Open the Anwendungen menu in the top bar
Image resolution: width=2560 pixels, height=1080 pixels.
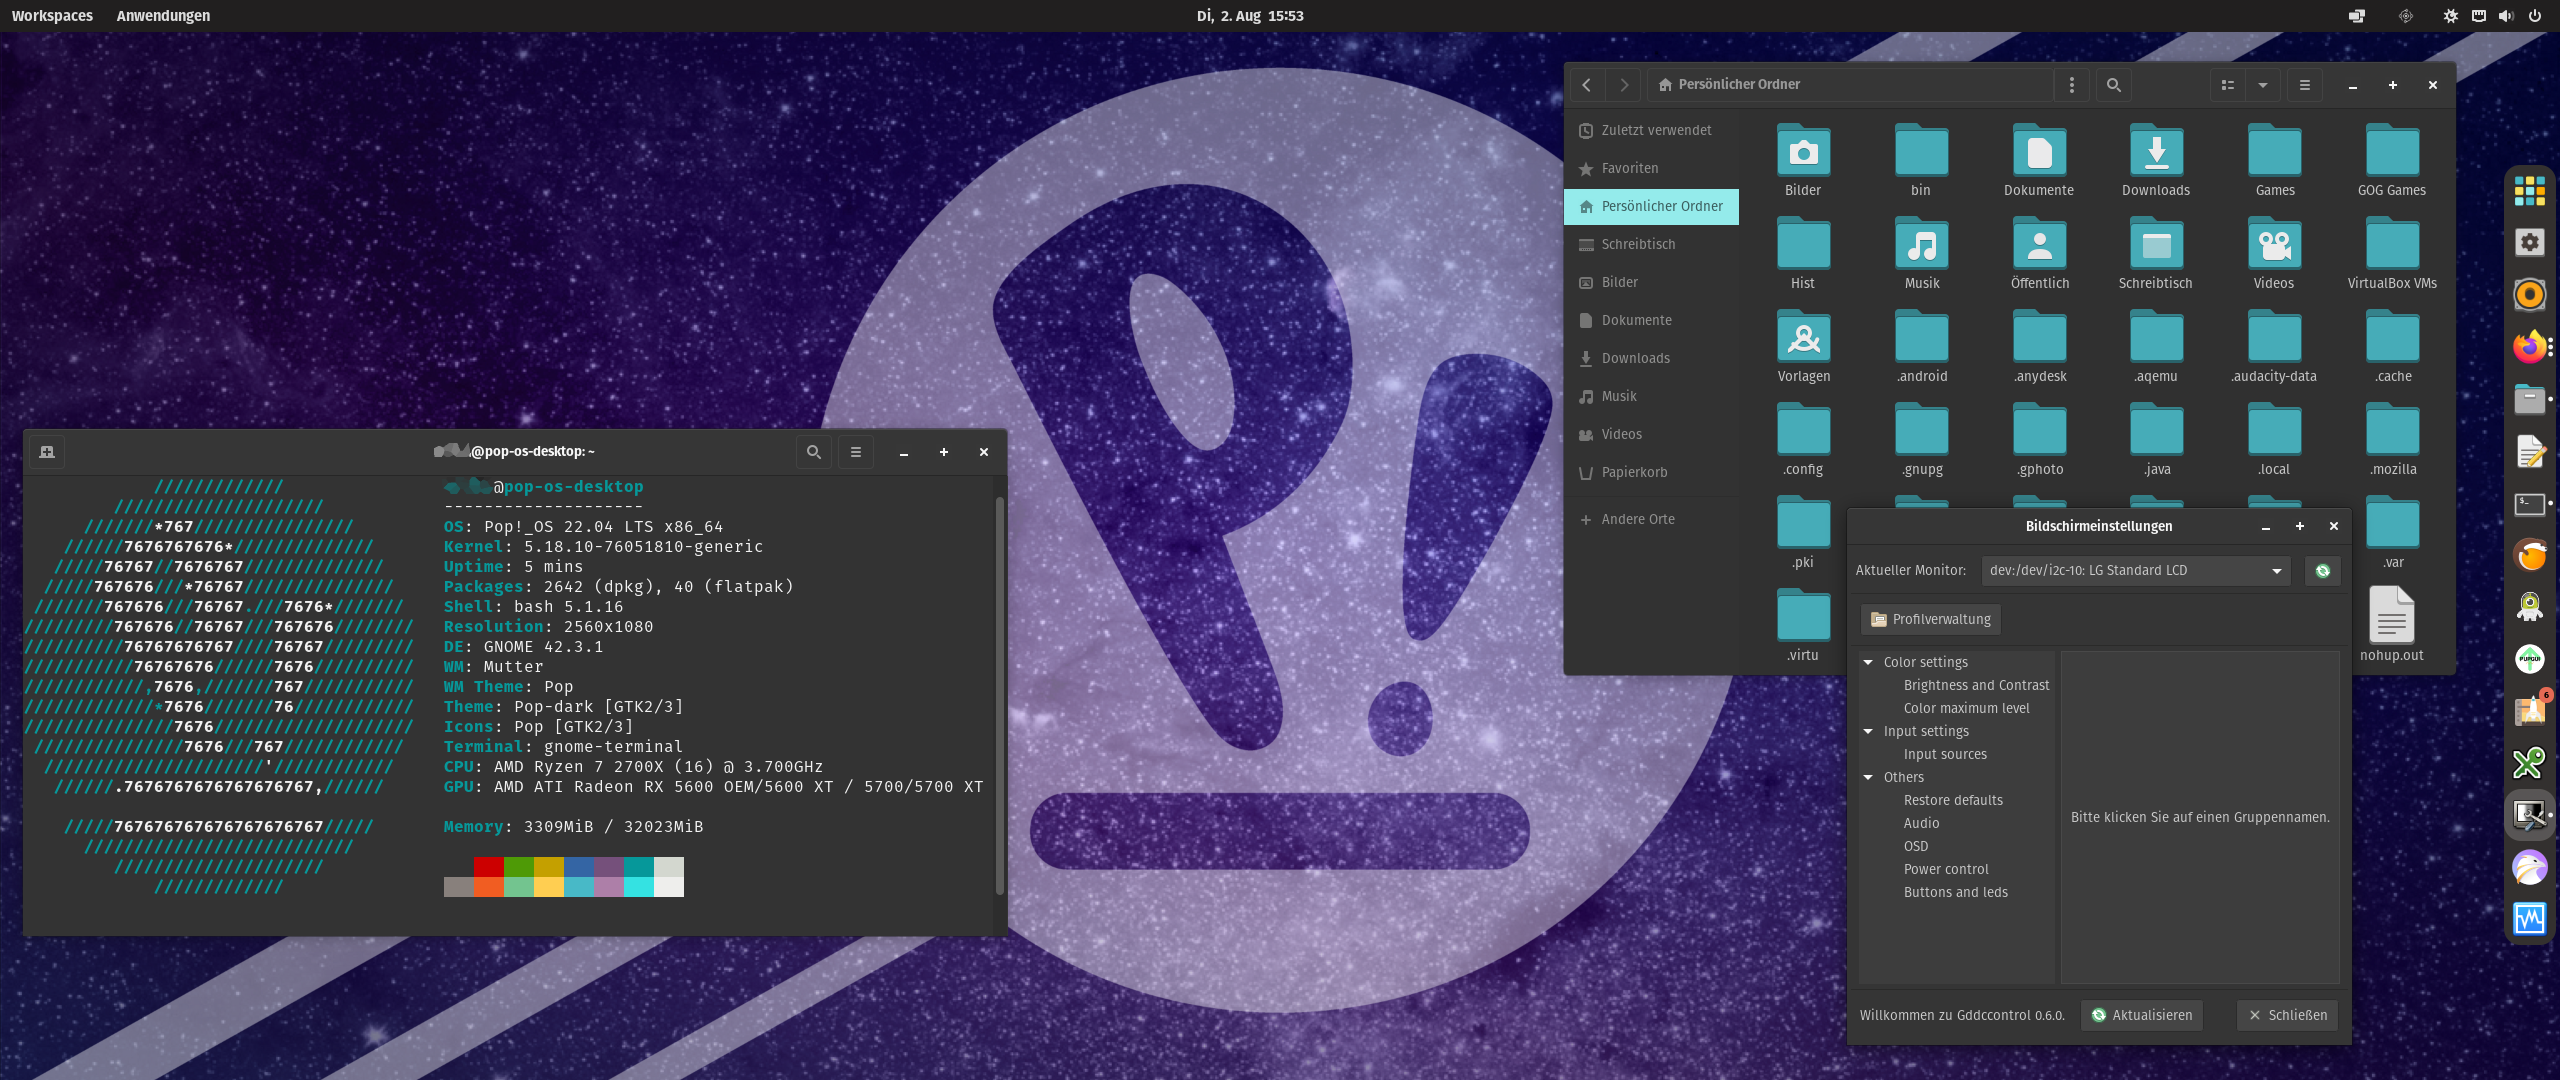tap(163, 15)
